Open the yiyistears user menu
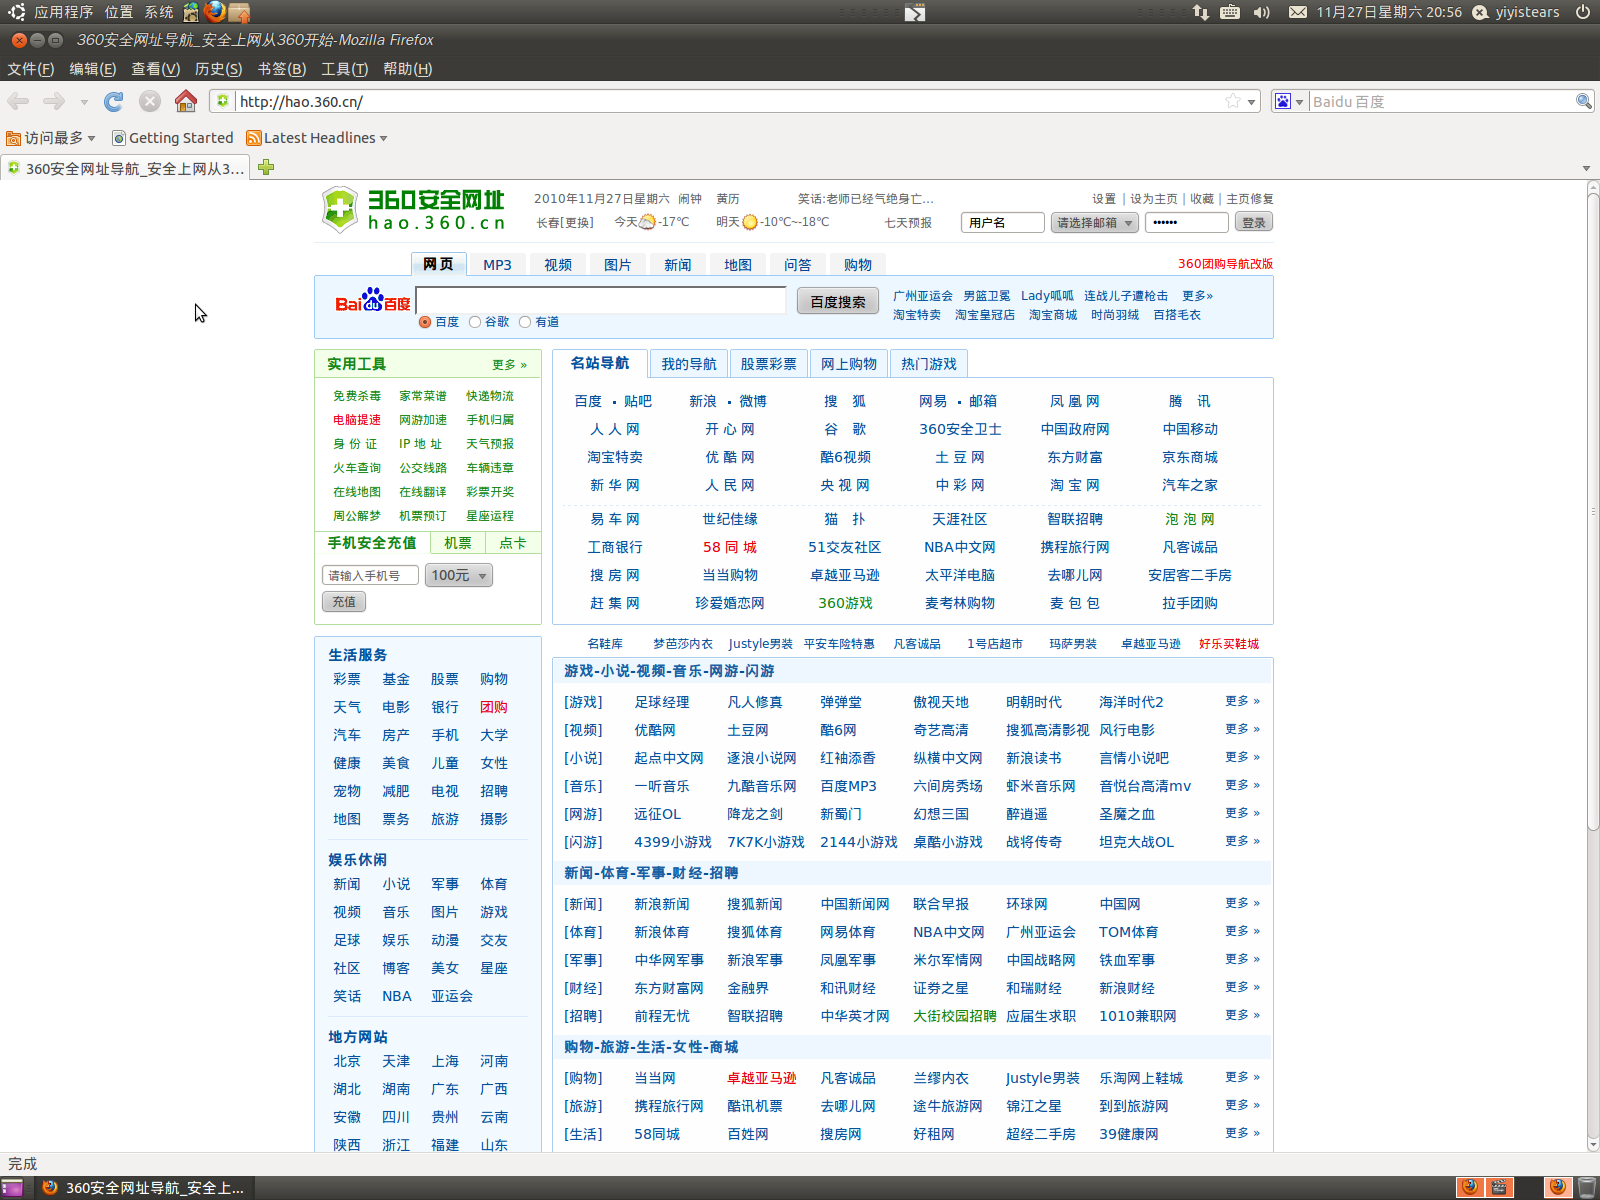Image resolution: width=1600 pixels, height=1200 pixels. click(x=1516, y=12)
